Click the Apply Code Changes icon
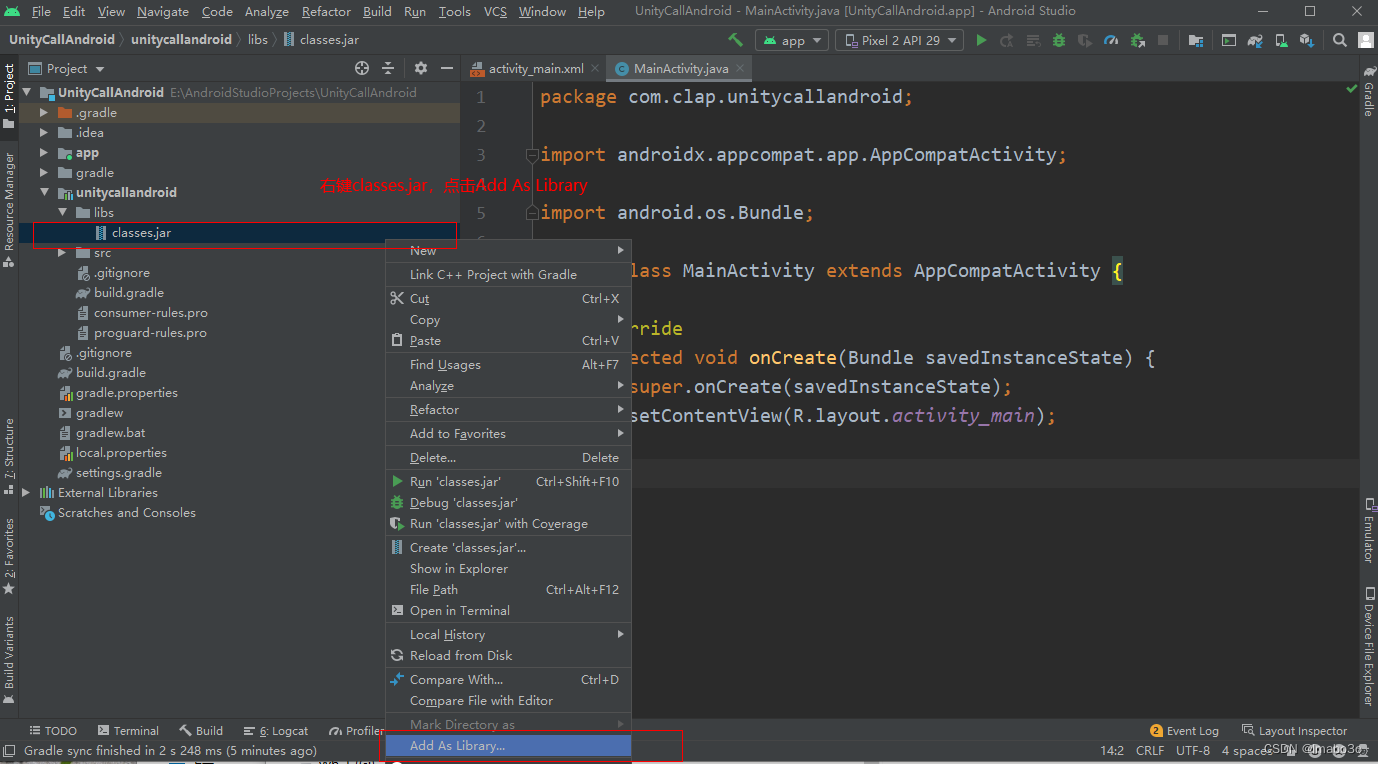This screenshot has height=764, width=1378. [x=1033, y=40]
